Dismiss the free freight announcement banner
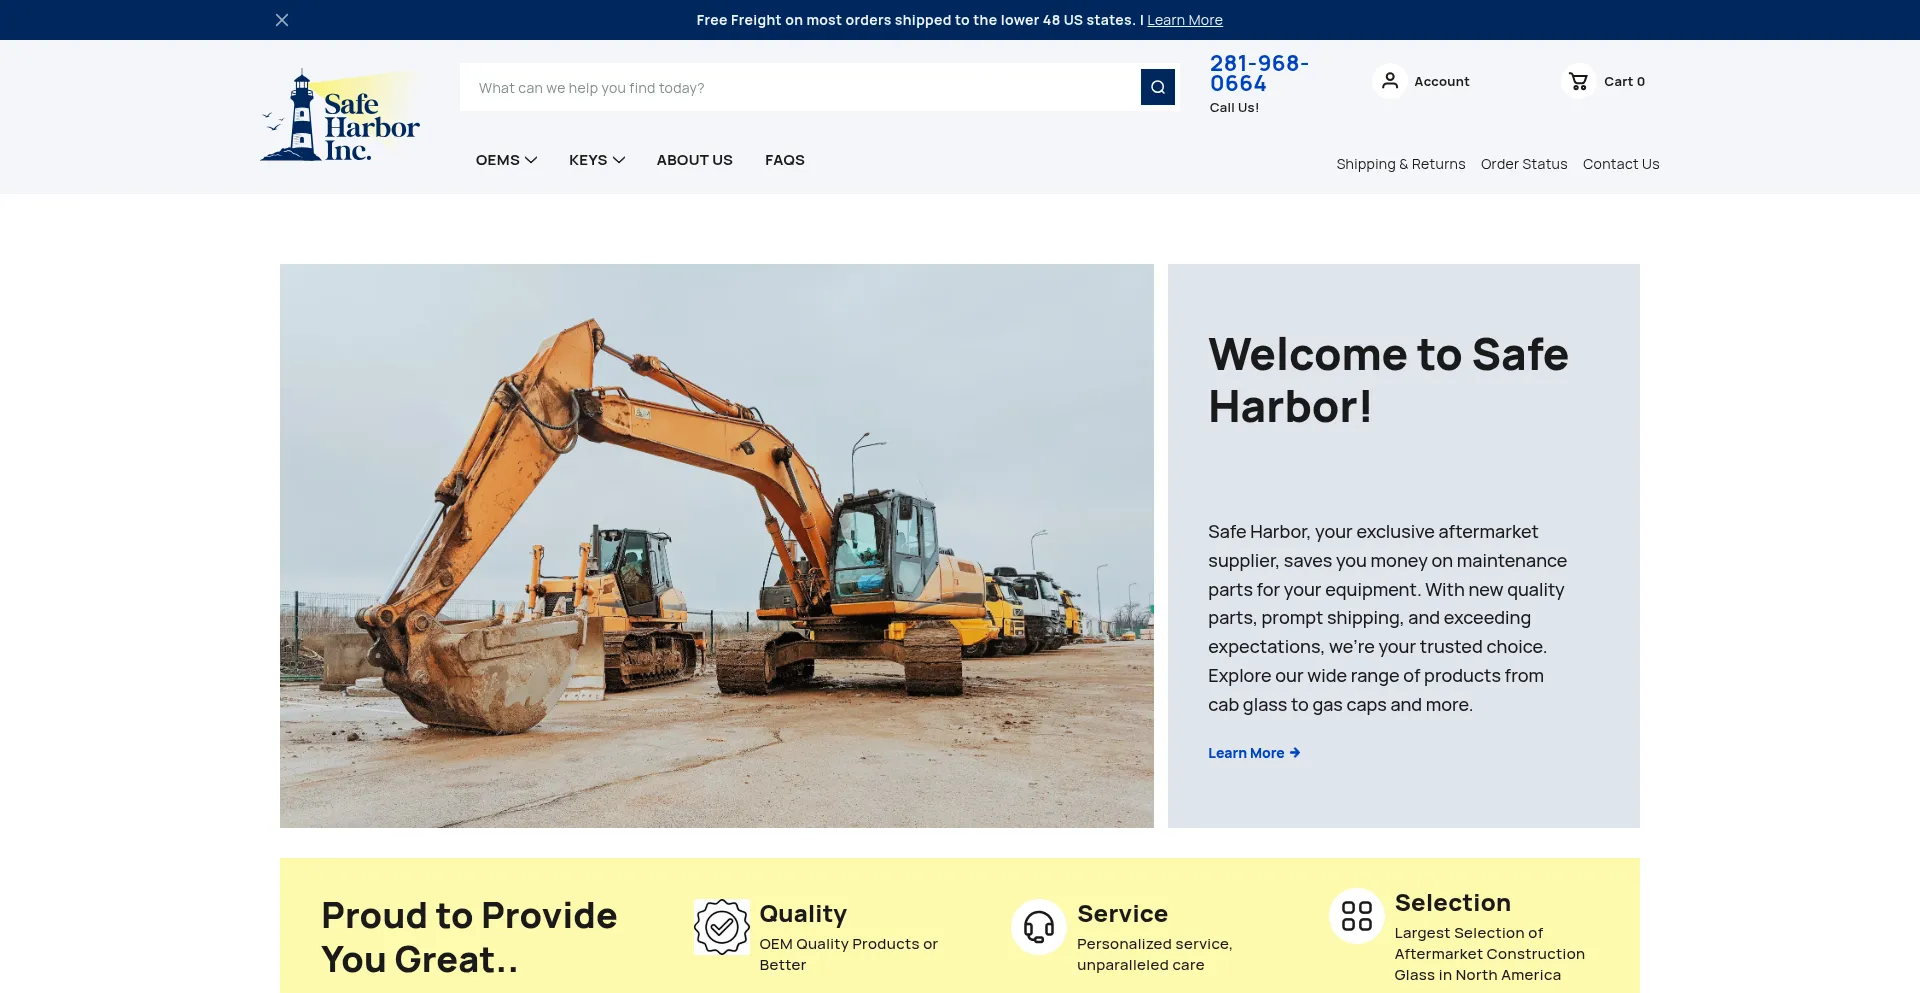The width and height of the screenshot is (1920, 993). (282, 20)
